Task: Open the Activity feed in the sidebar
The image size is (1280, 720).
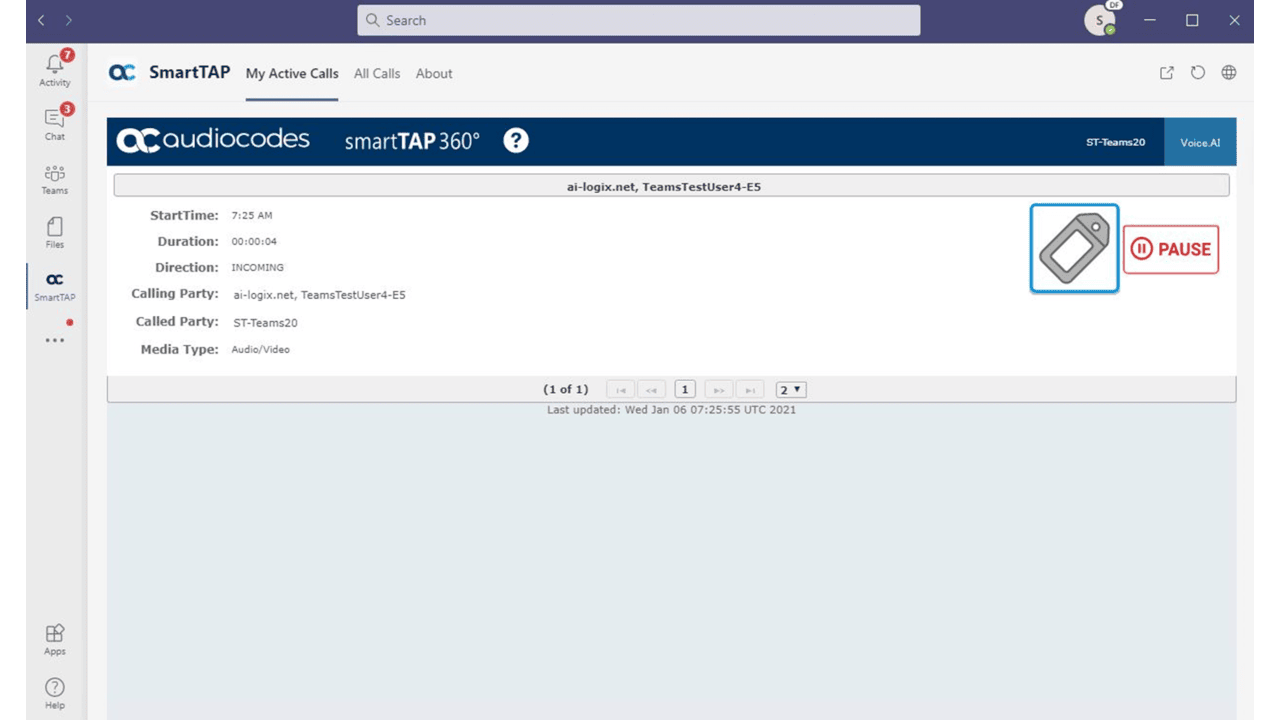Action: pos(55,68)
